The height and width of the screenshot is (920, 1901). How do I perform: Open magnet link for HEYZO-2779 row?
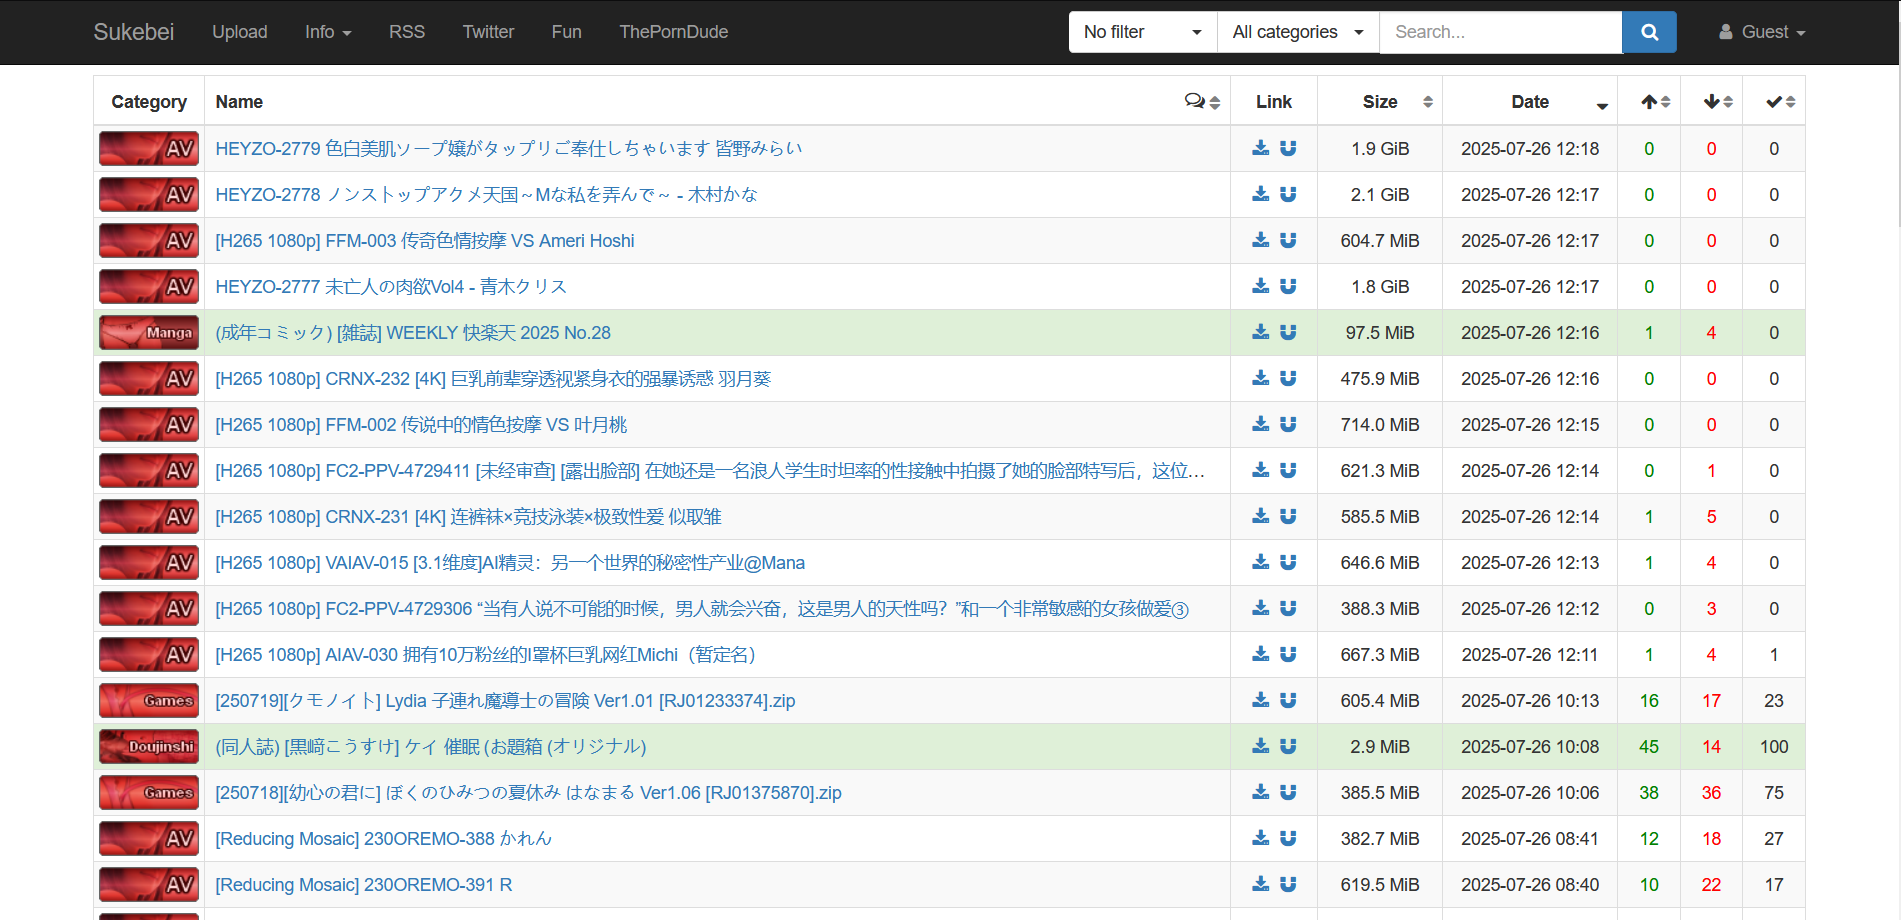[1288, 148]
